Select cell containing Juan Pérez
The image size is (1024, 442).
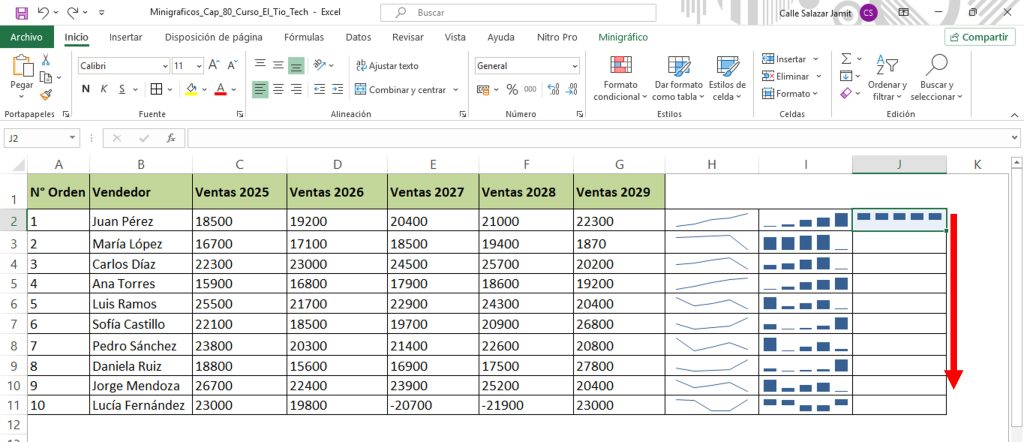[x=140, y=221]
